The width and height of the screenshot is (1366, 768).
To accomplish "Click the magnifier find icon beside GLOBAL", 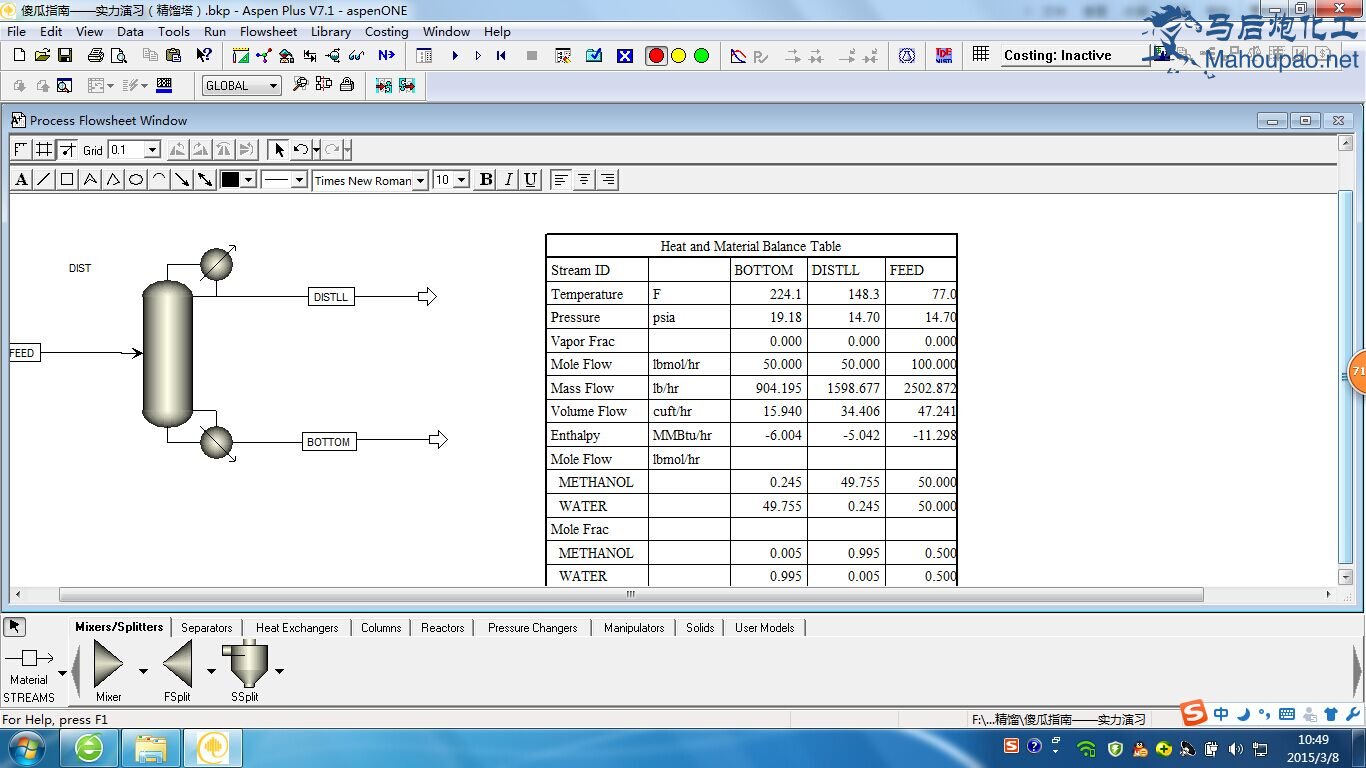I will 299,85.
